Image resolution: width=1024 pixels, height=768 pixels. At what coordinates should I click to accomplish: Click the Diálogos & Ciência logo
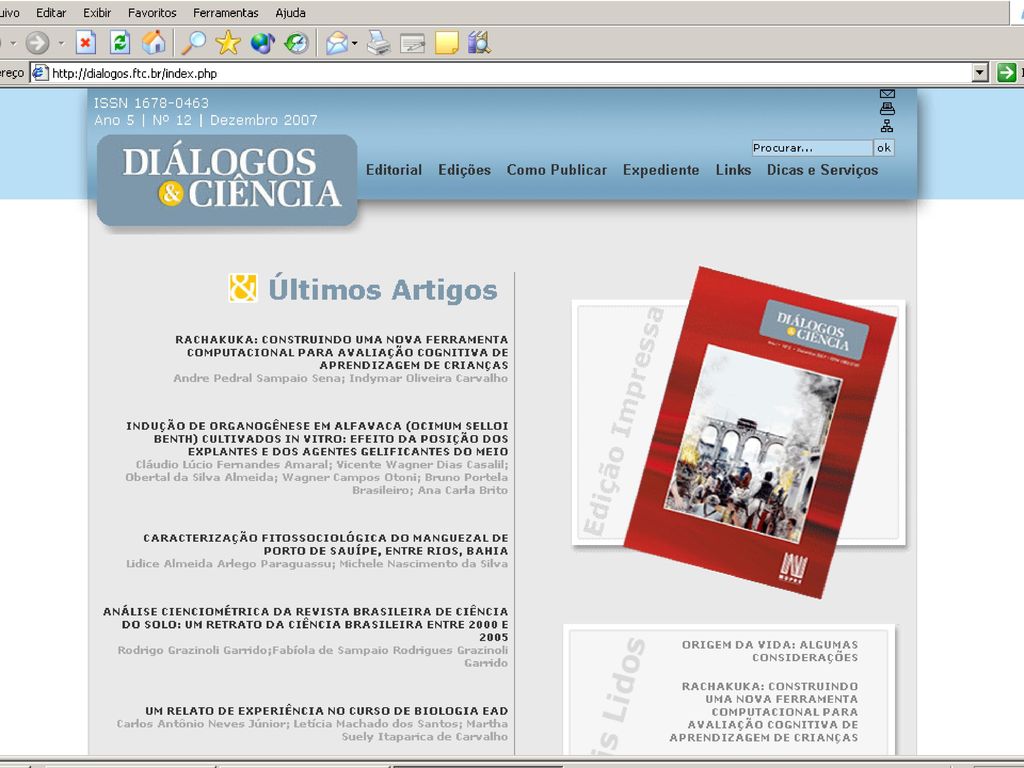click(227, 180)
